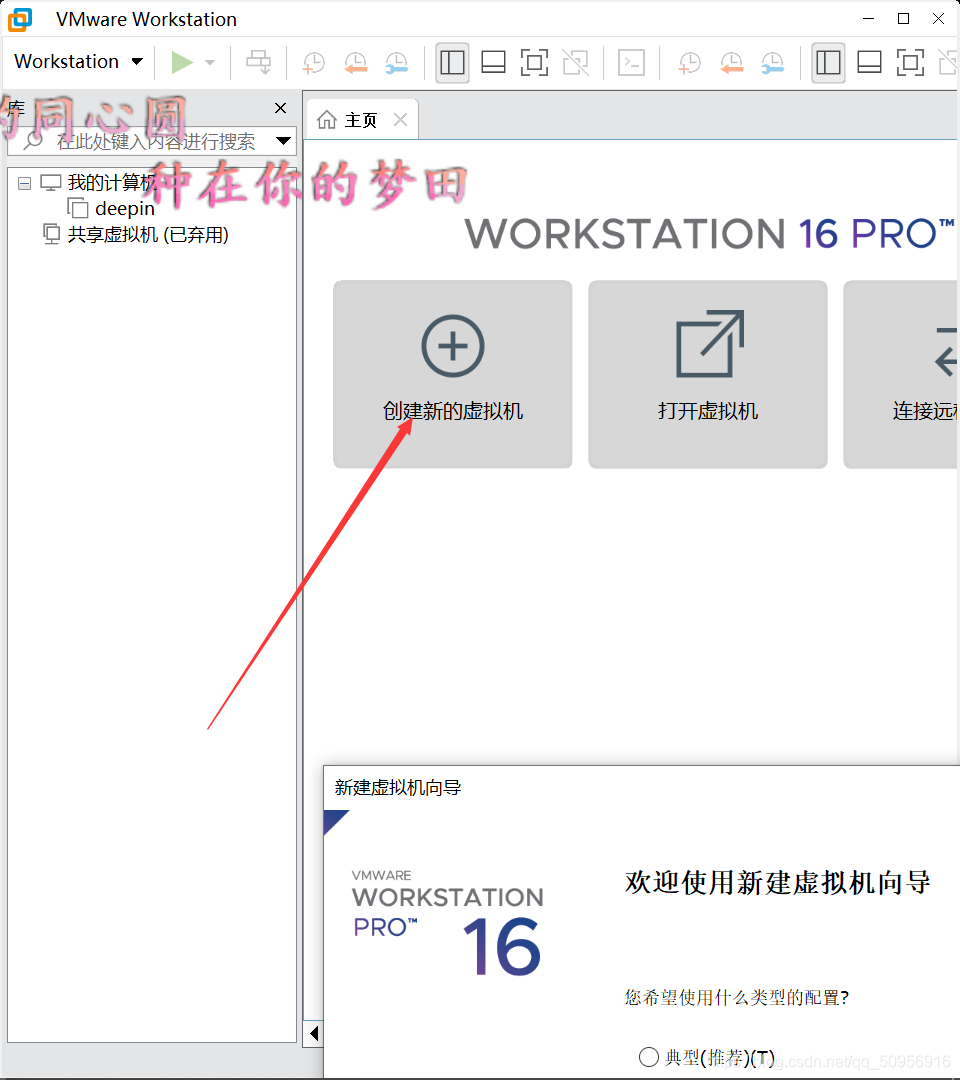Switch to the 主页 tab
This screenshot has width=960, height=1080.
click(362, 121)
